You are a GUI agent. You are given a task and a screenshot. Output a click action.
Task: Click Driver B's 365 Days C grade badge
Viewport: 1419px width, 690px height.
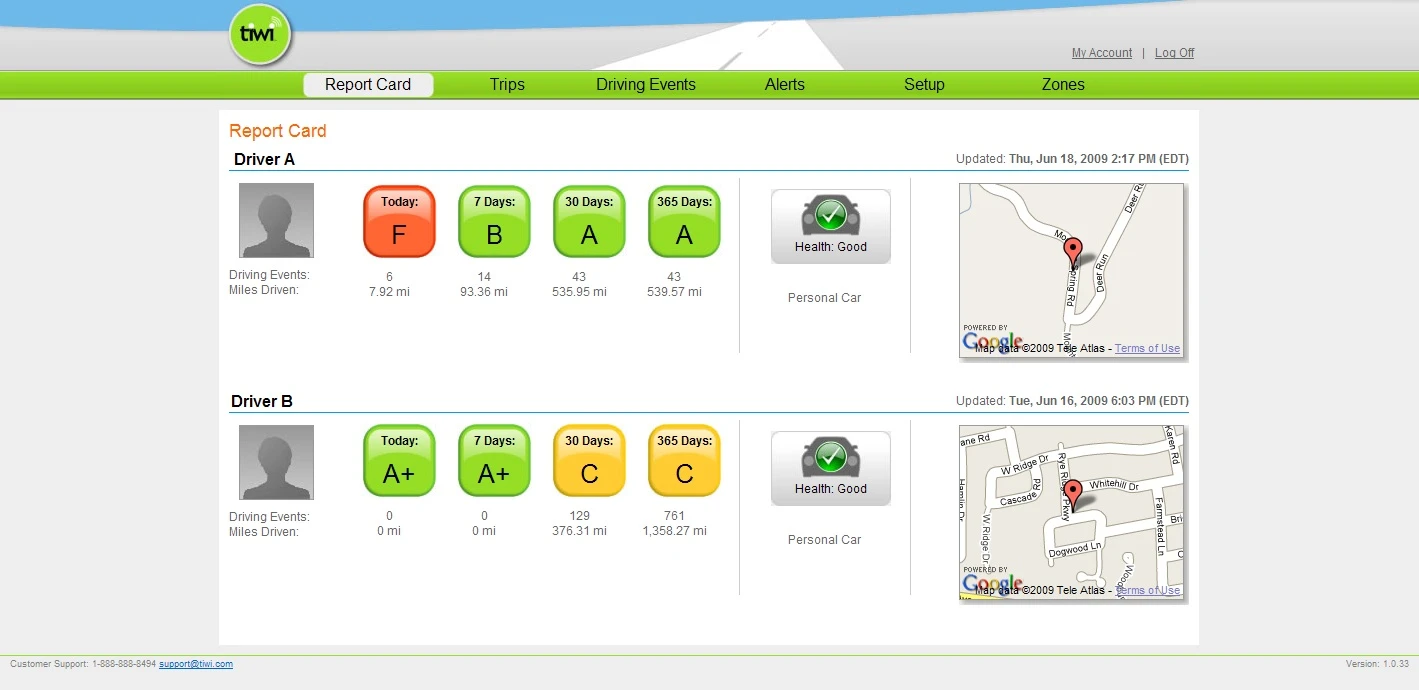click(684, 461)
